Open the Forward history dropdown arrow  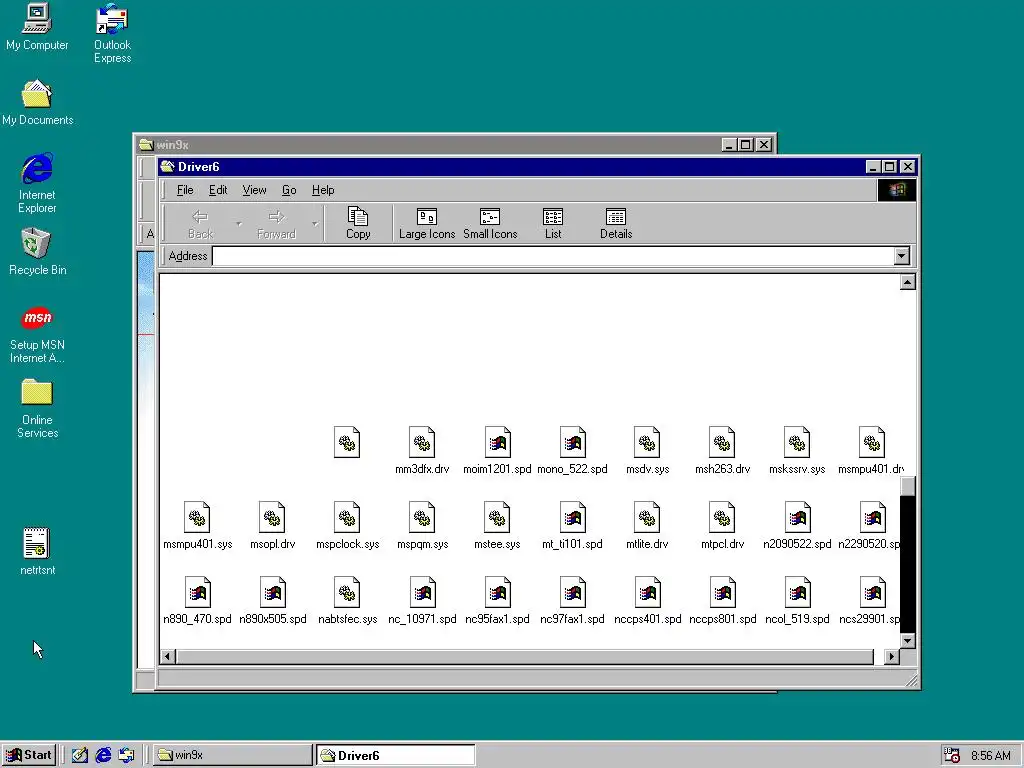coord(315,223)
